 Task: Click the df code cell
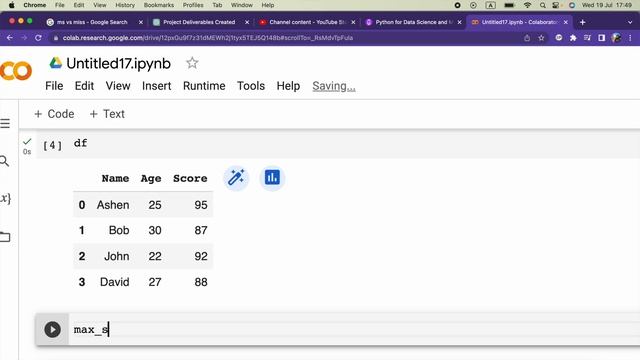point(355,144)
